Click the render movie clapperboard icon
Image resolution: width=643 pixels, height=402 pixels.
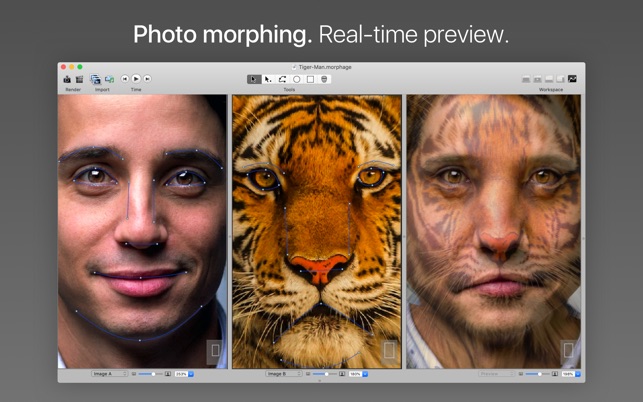click(79, 79)
